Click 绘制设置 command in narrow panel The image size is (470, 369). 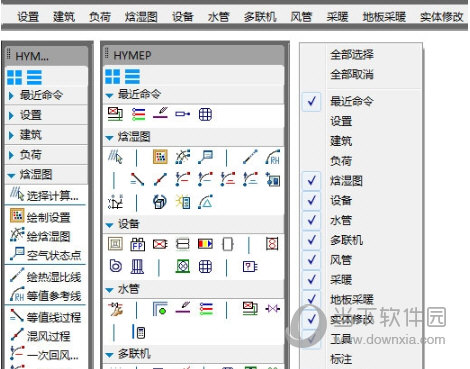point(41,217)
